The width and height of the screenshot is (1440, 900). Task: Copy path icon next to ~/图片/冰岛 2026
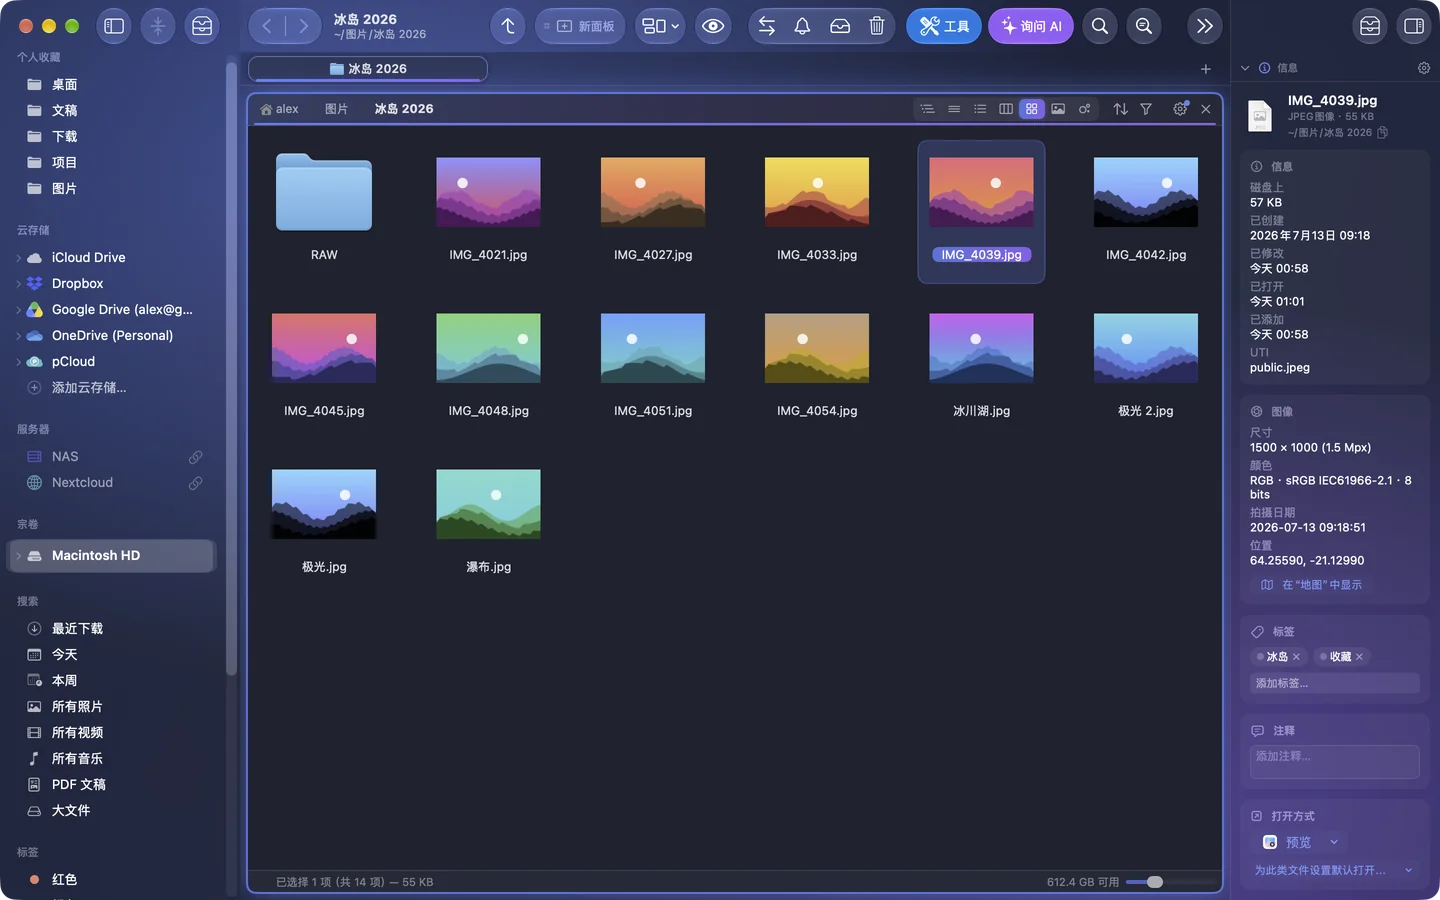click(1383, 133)
